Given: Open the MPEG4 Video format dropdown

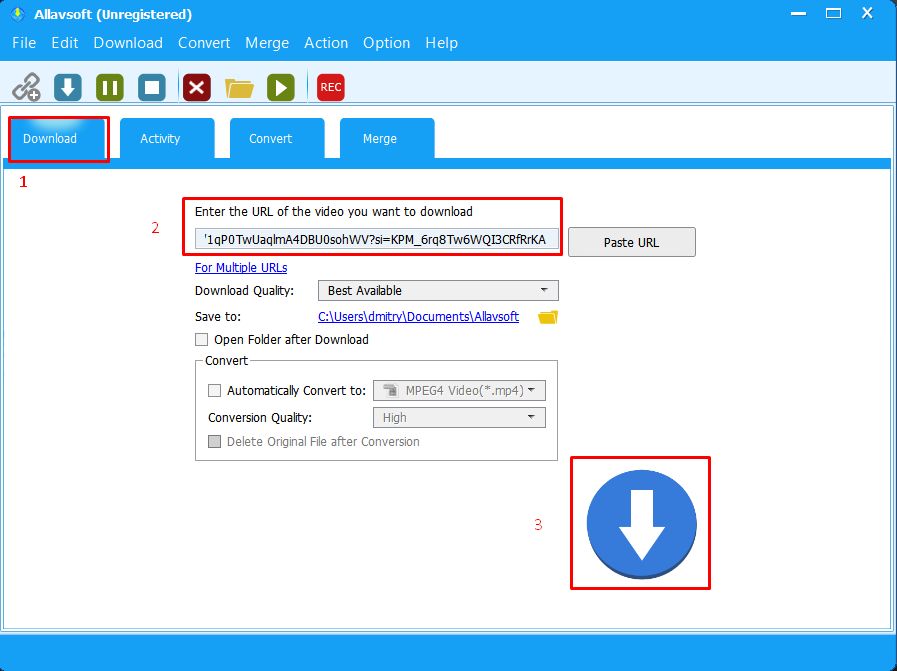Looking at the screenshot, I should coord(459,391).
